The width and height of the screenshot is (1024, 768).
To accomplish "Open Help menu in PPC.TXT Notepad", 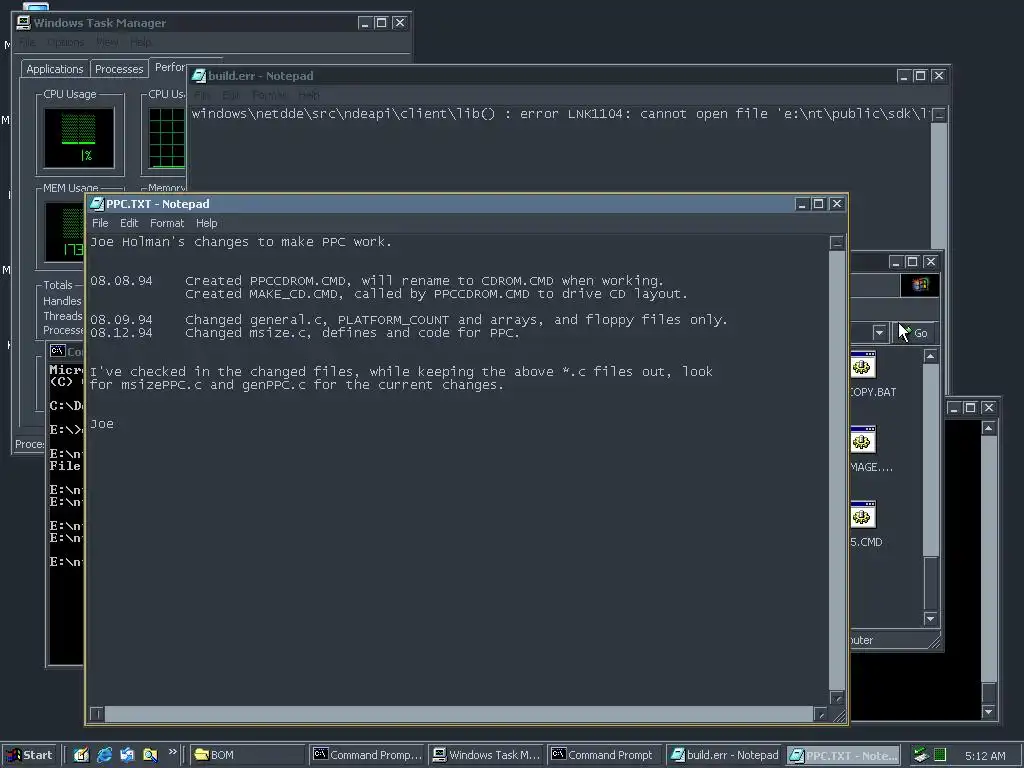I will (x=206, y=223).
